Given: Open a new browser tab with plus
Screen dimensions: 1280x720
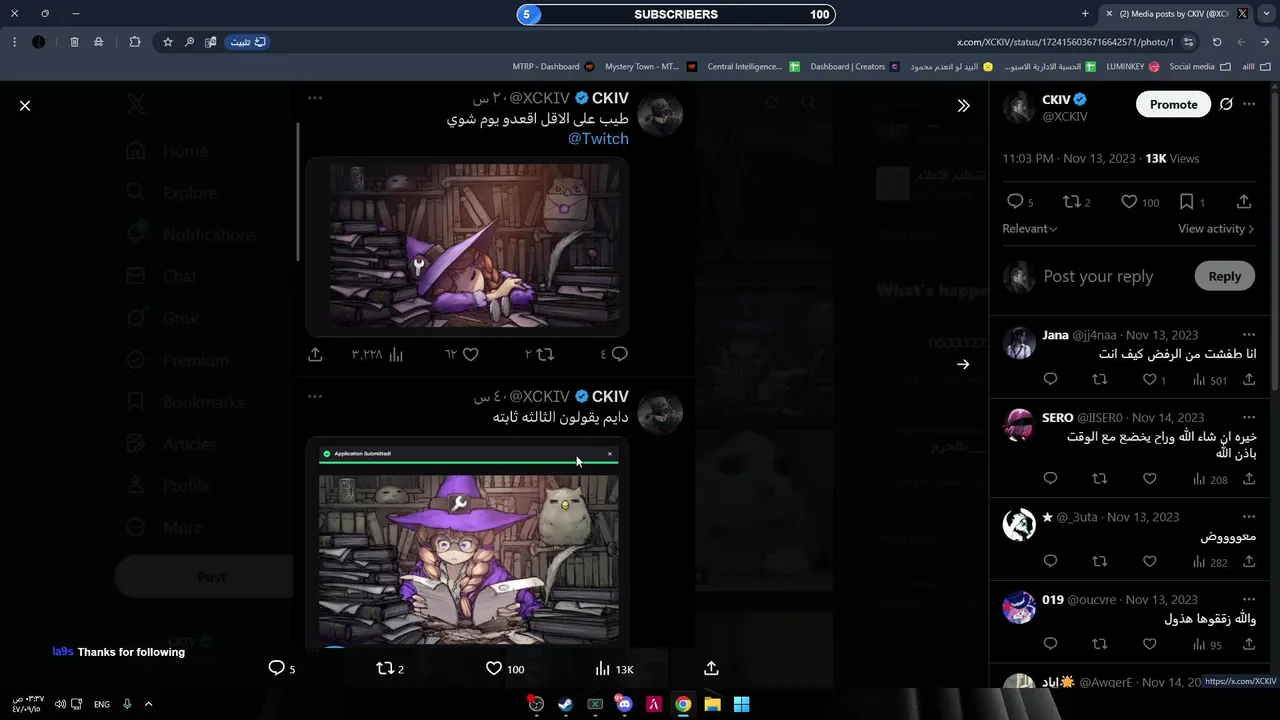Looking at the screenshot, I should (1085, 14).
